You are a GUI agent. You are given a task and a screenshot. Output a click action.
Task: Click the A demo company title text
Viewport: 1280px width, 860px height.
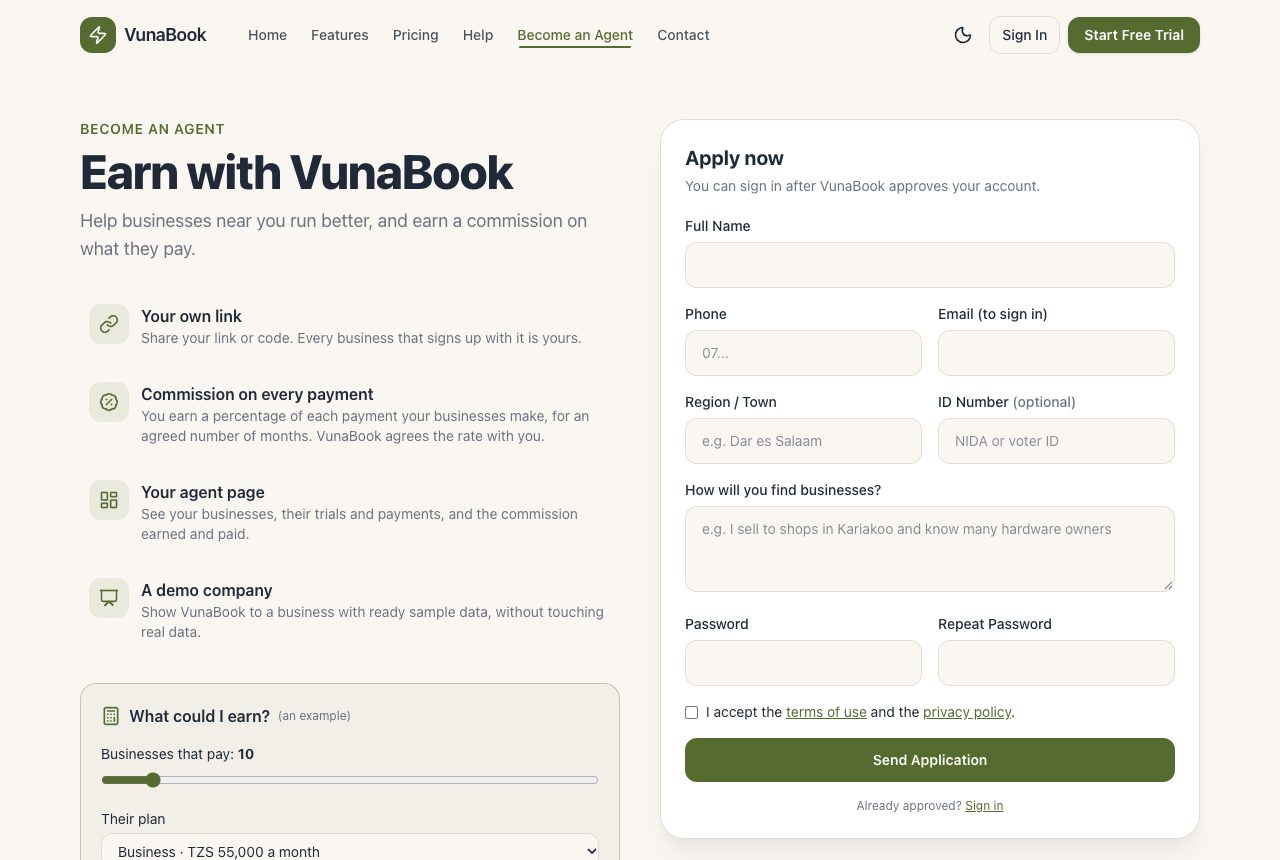(207, 590)
